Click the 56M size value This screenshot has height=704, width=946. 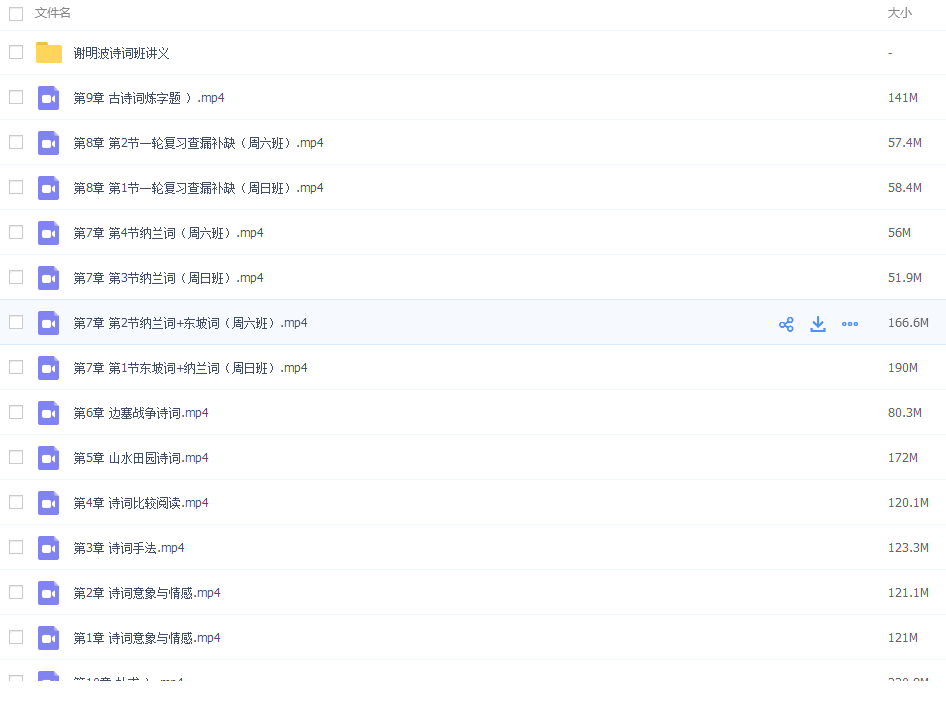(900, 233)
